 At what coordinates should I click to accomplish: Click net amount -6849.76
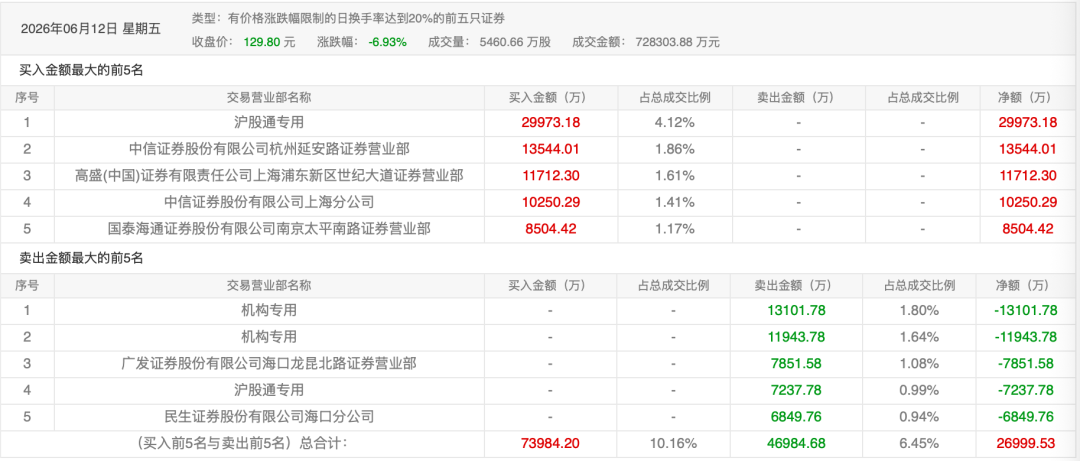[1026, 416]
